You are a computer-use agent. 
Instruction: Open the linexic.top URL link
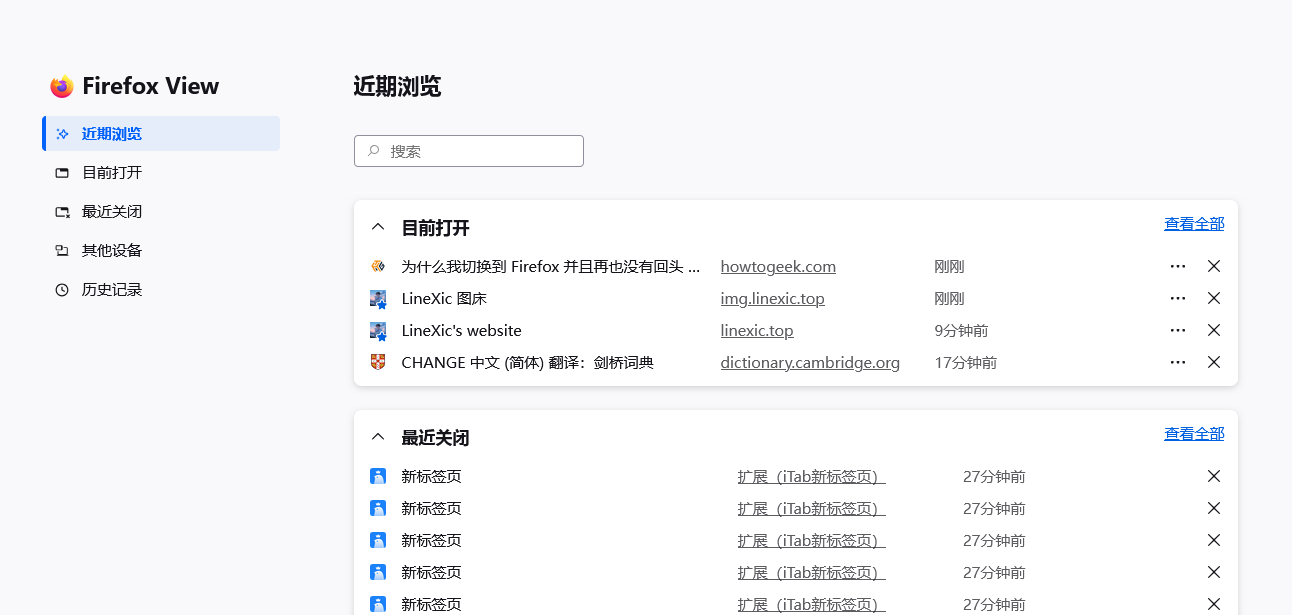coord(757,331)
